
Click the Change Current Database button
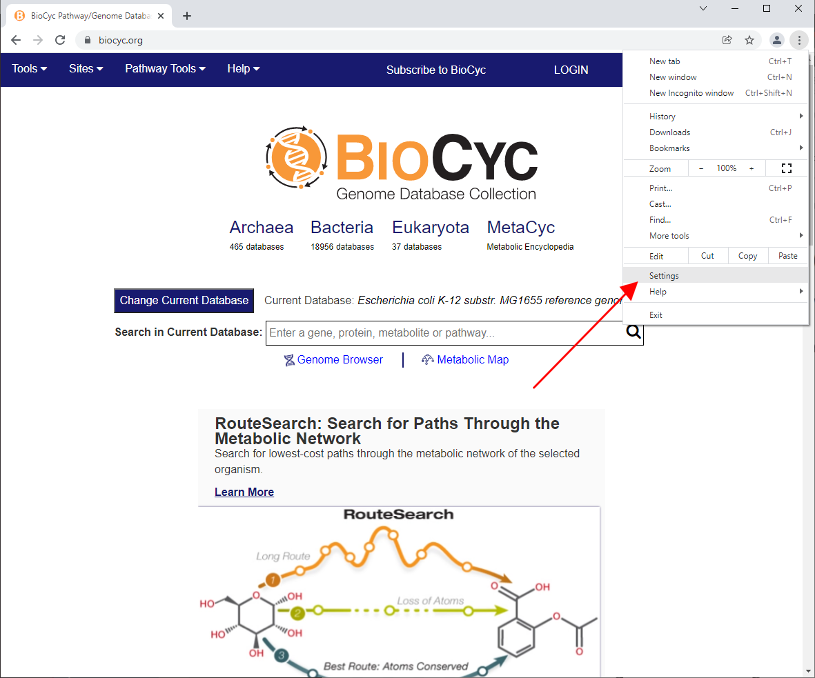click(184, 300)
